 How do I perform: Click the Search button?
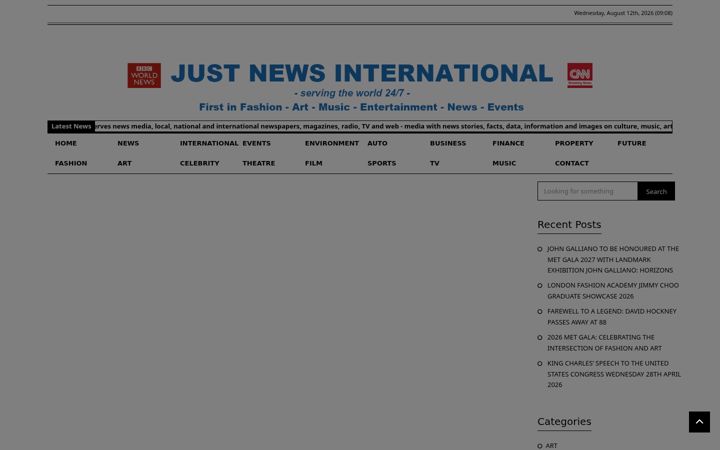coord(656,191)
